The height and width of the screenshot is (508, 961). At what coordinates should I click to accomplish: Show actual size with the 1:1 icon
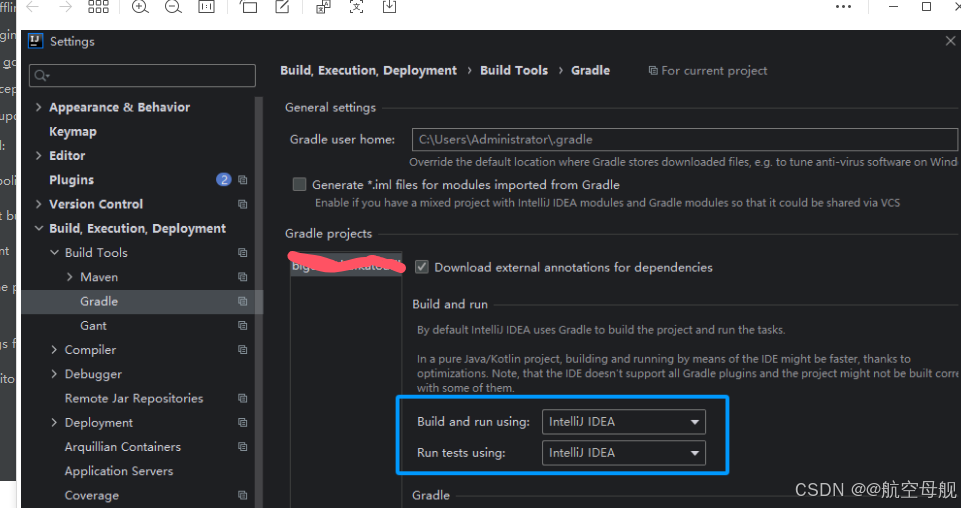pyautogui.click(x=207, y=7)
